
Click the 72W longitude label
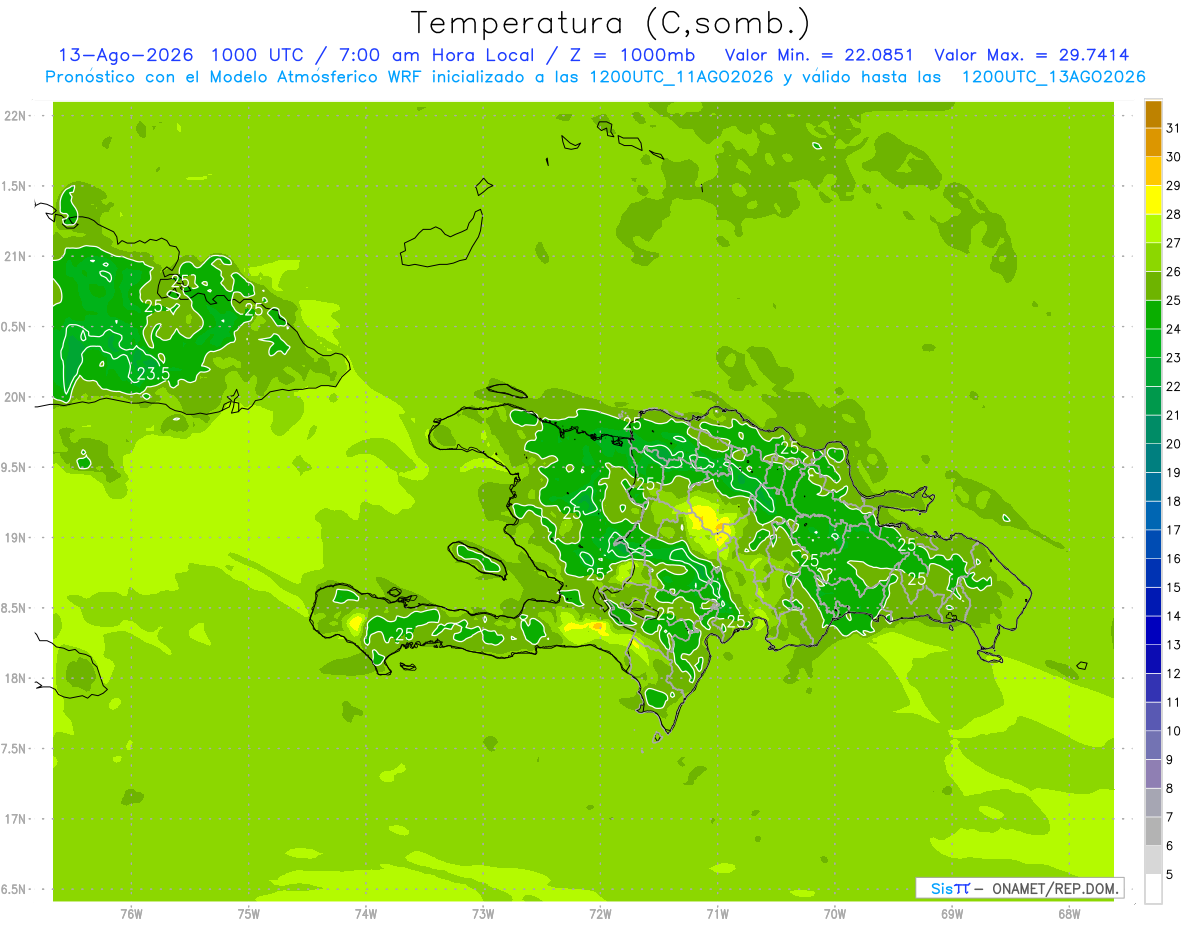[x=600, y=914]
